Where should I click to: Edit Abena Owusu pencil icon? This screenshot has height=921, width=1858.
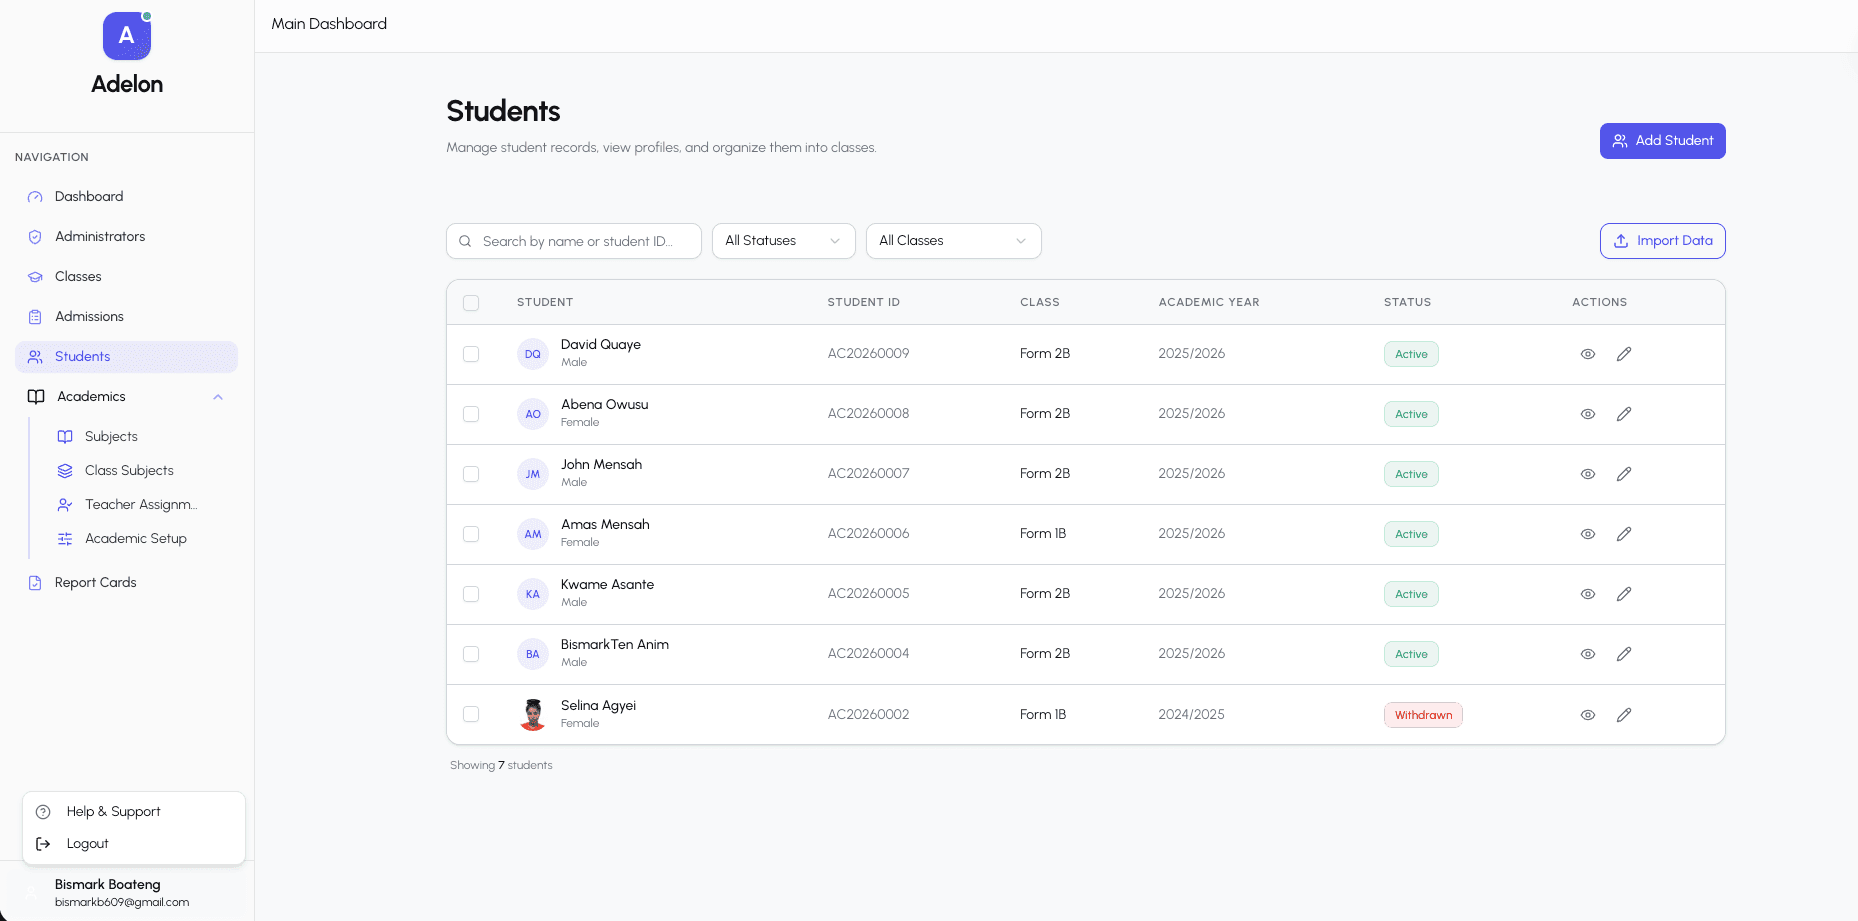pos(1624,414)
